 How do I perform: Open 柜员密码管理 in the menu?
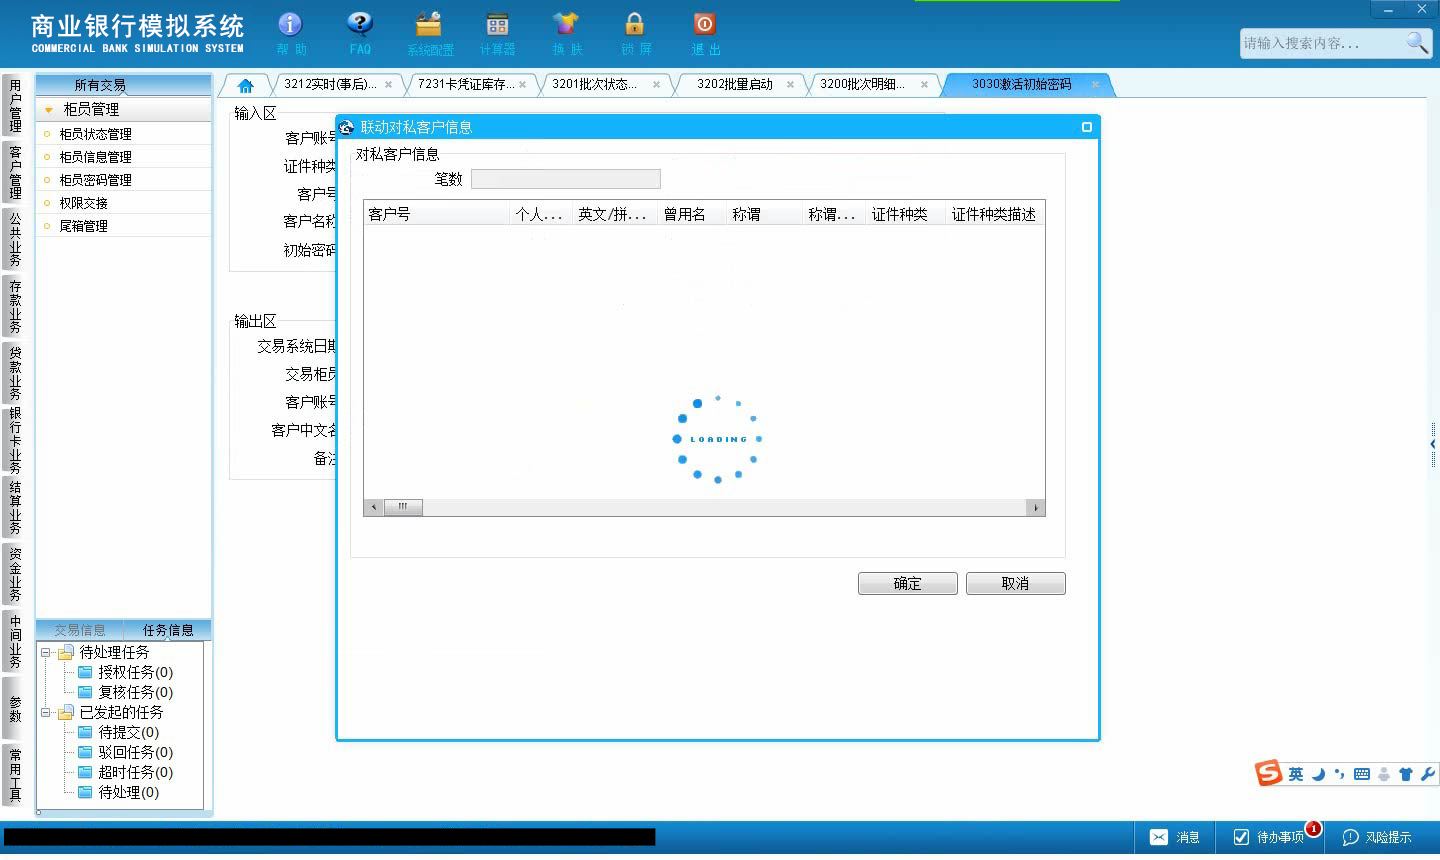[x=95, y=180]
